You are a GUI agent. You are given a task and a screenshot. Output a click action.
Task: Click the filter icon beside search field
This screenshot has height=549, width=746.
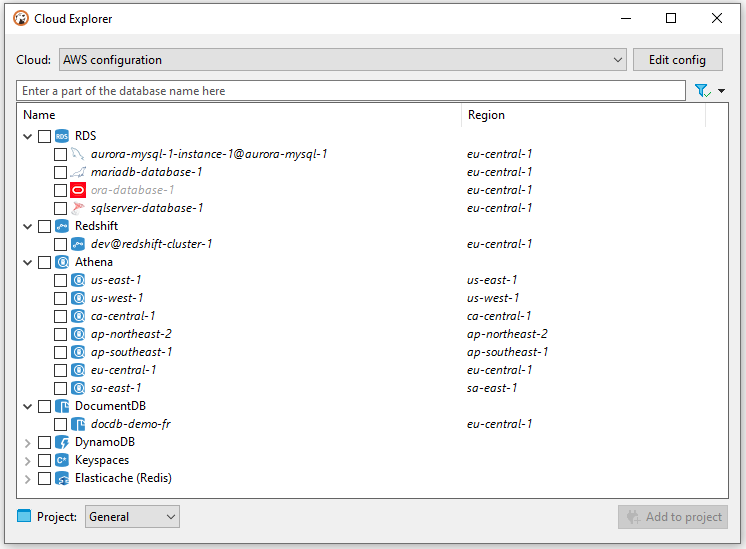click(703, 91)
